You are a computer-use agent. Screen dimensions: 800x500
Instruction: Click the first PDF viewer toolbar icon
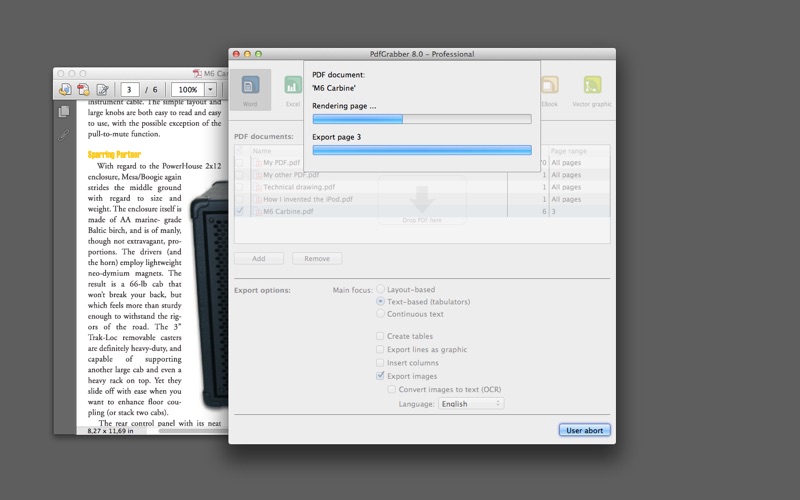[65, 90]
